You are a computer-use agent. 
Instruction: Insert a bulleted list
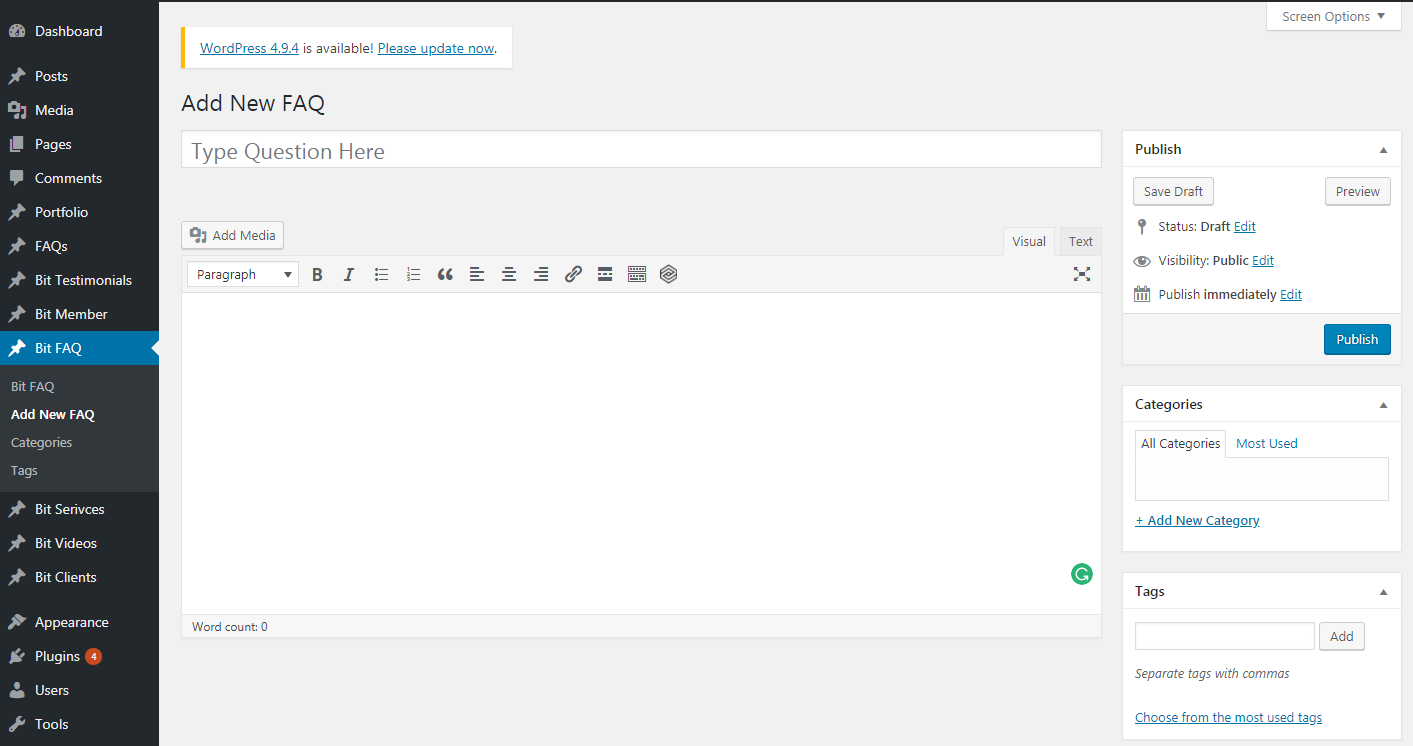tap(381, 274)
